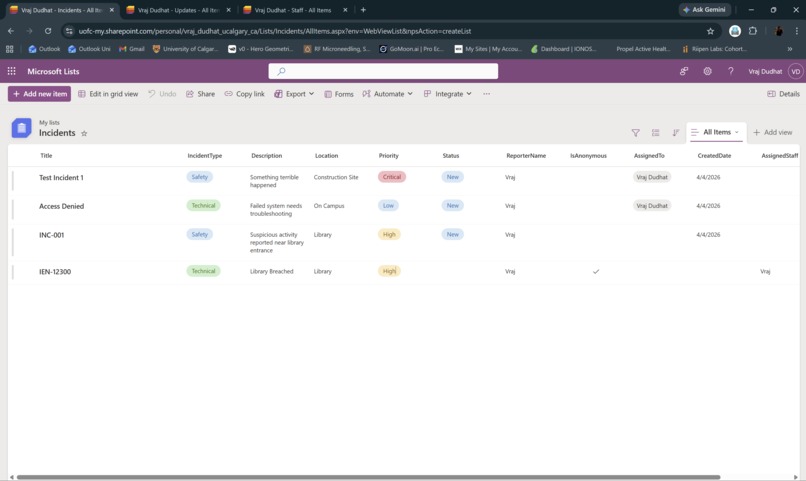Click the VD account avatar
806x481 pixels.
click(796, 71)
